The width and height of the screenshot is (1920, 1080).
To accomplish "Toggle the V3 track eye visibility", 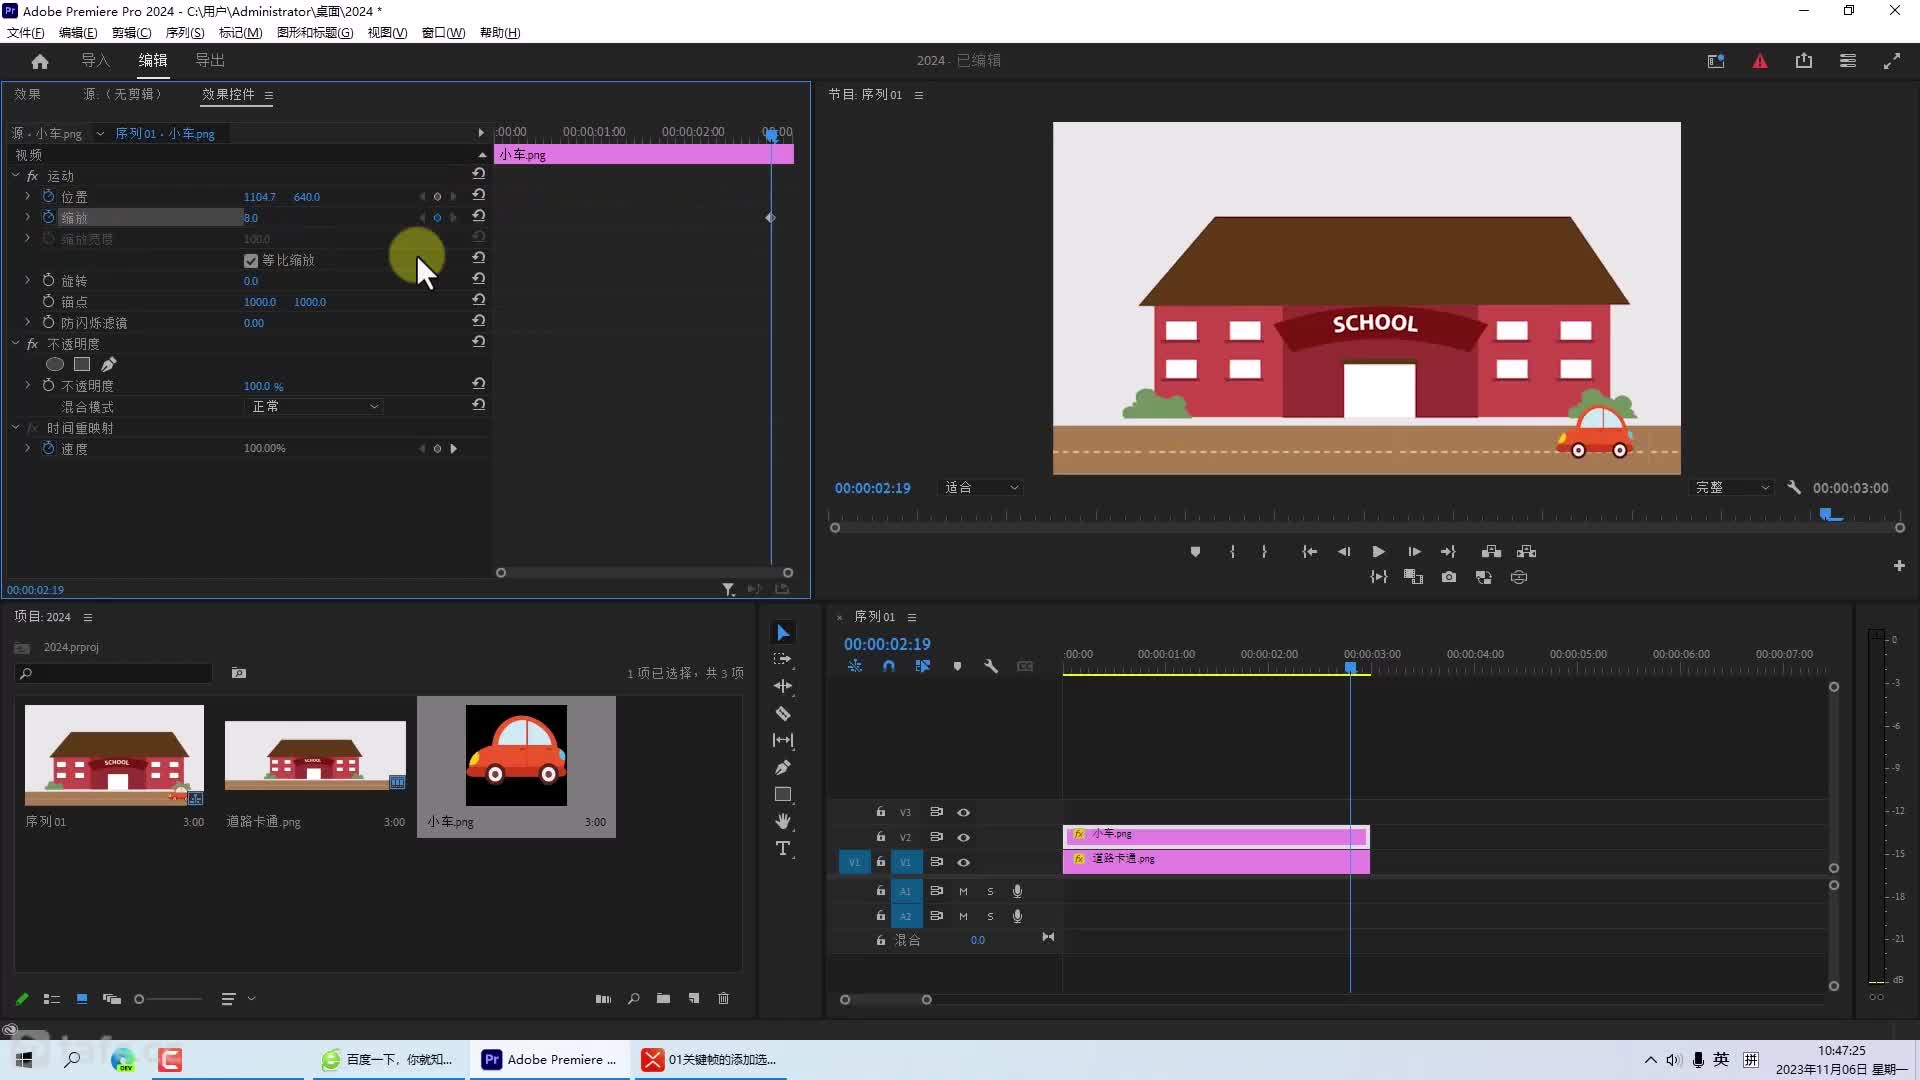I will [x=963, y=812].
